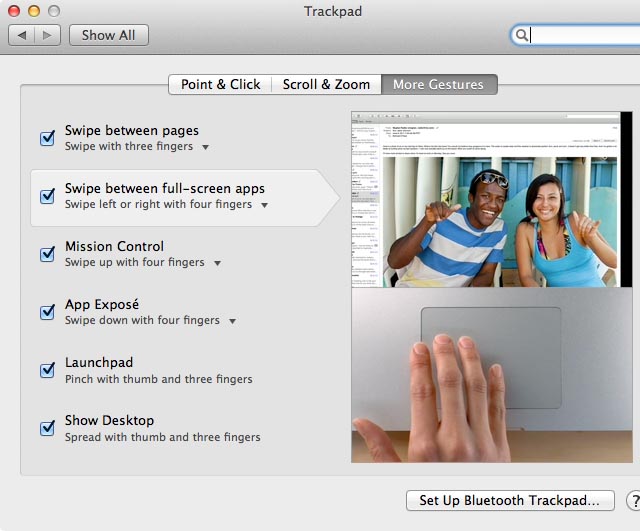Disable the App Exposé checkbox
The image size is (640, 531).
(47, 312)
